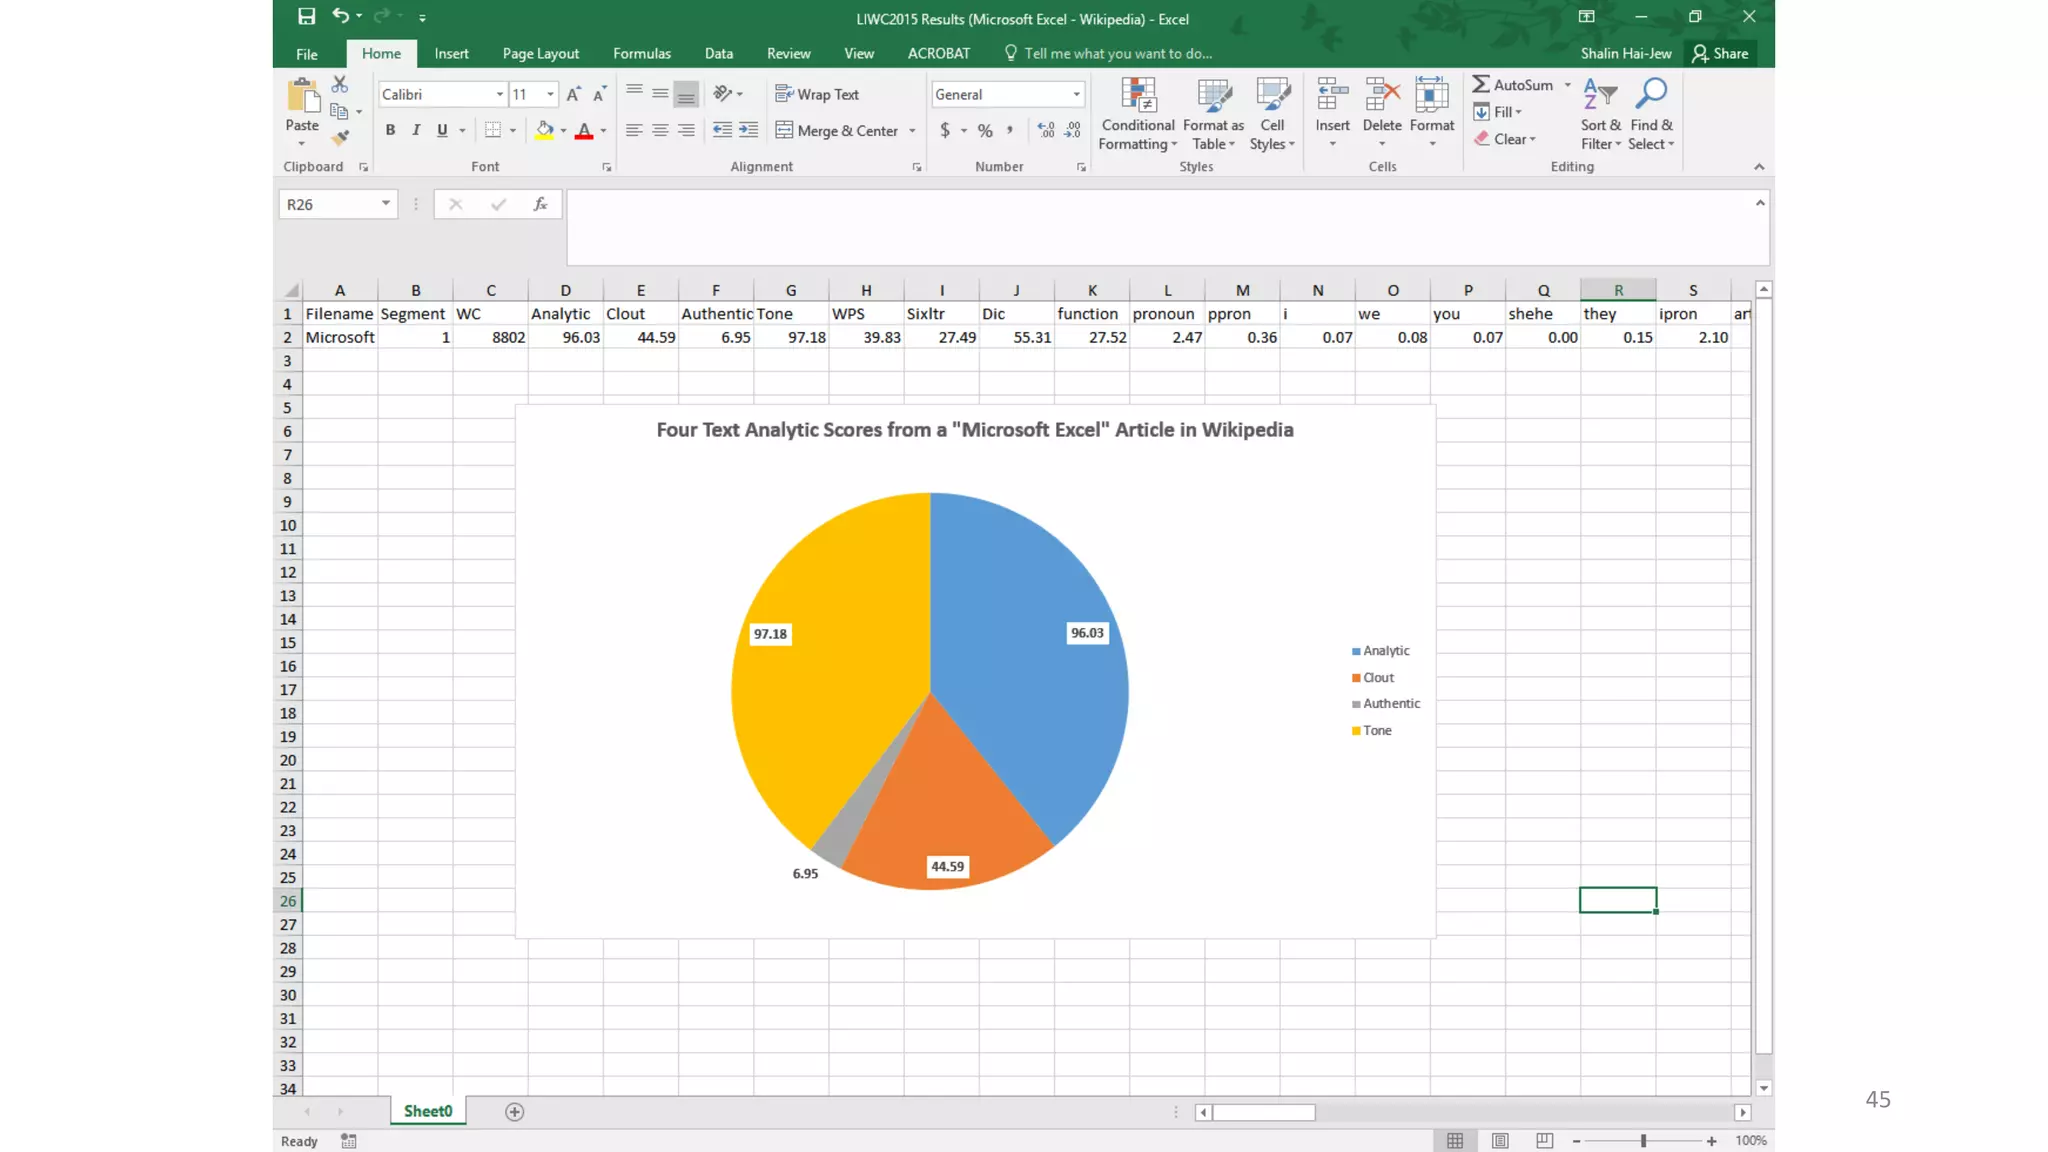The width and height of the screenshot is (2048, 1152).
Task: Expand the Calibri font name dropdown
Action: (x=499, y=94)
